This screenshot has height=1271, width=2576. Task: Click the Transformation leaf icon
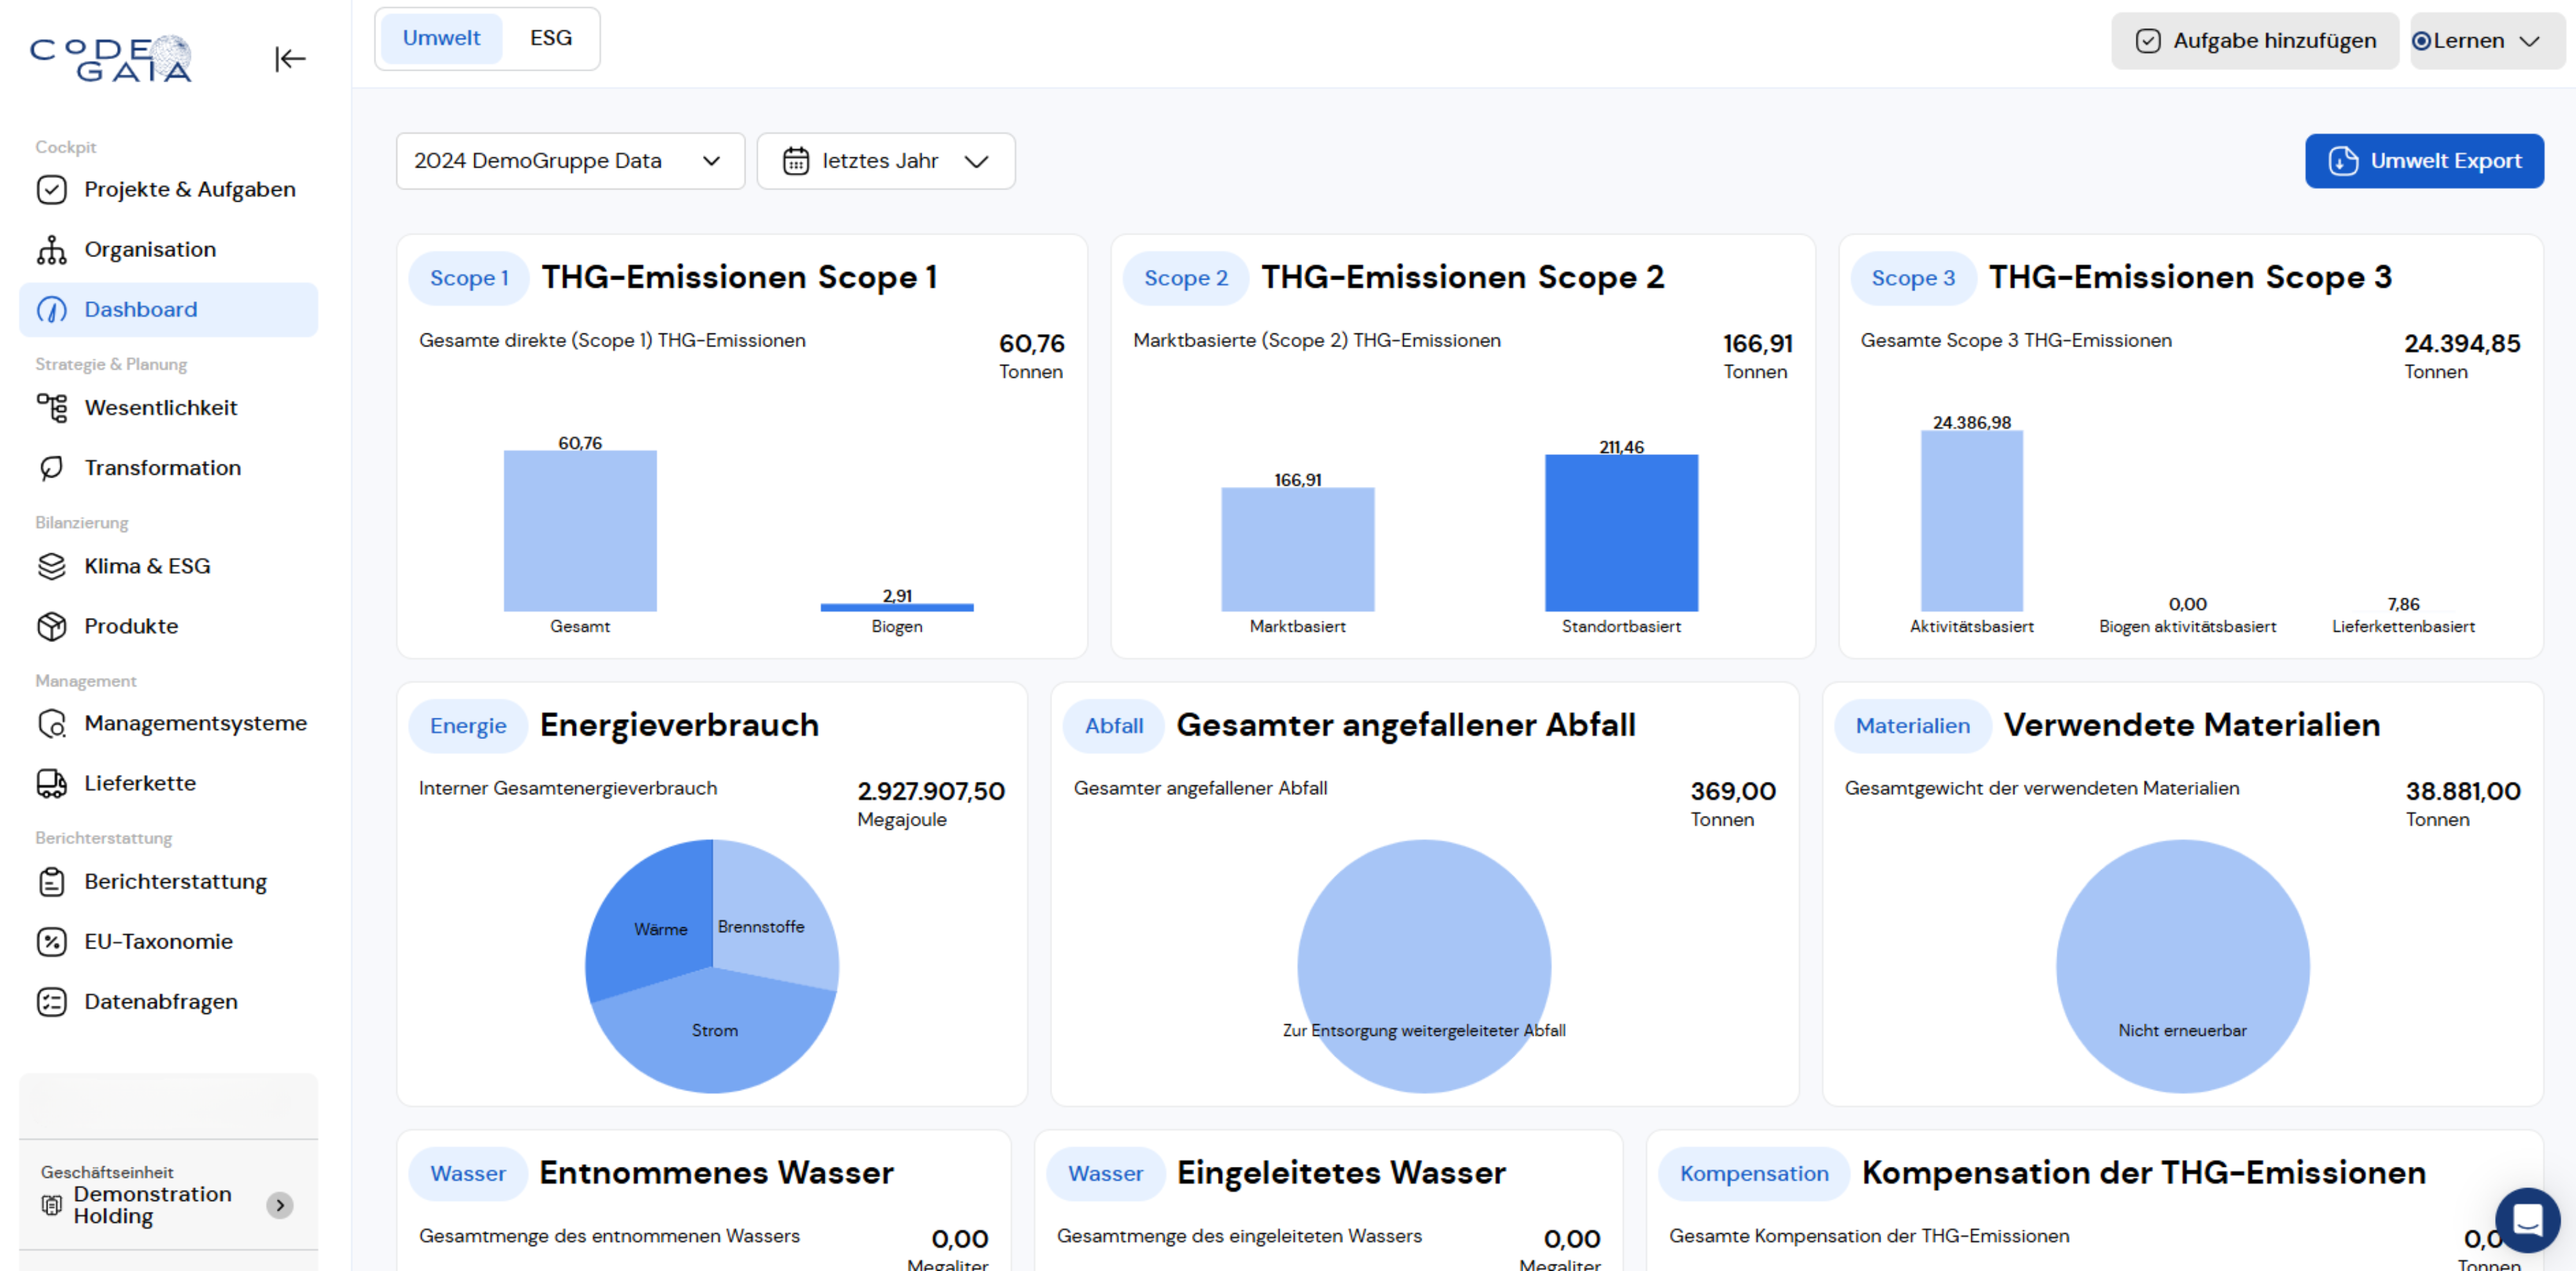pos(51,468)
